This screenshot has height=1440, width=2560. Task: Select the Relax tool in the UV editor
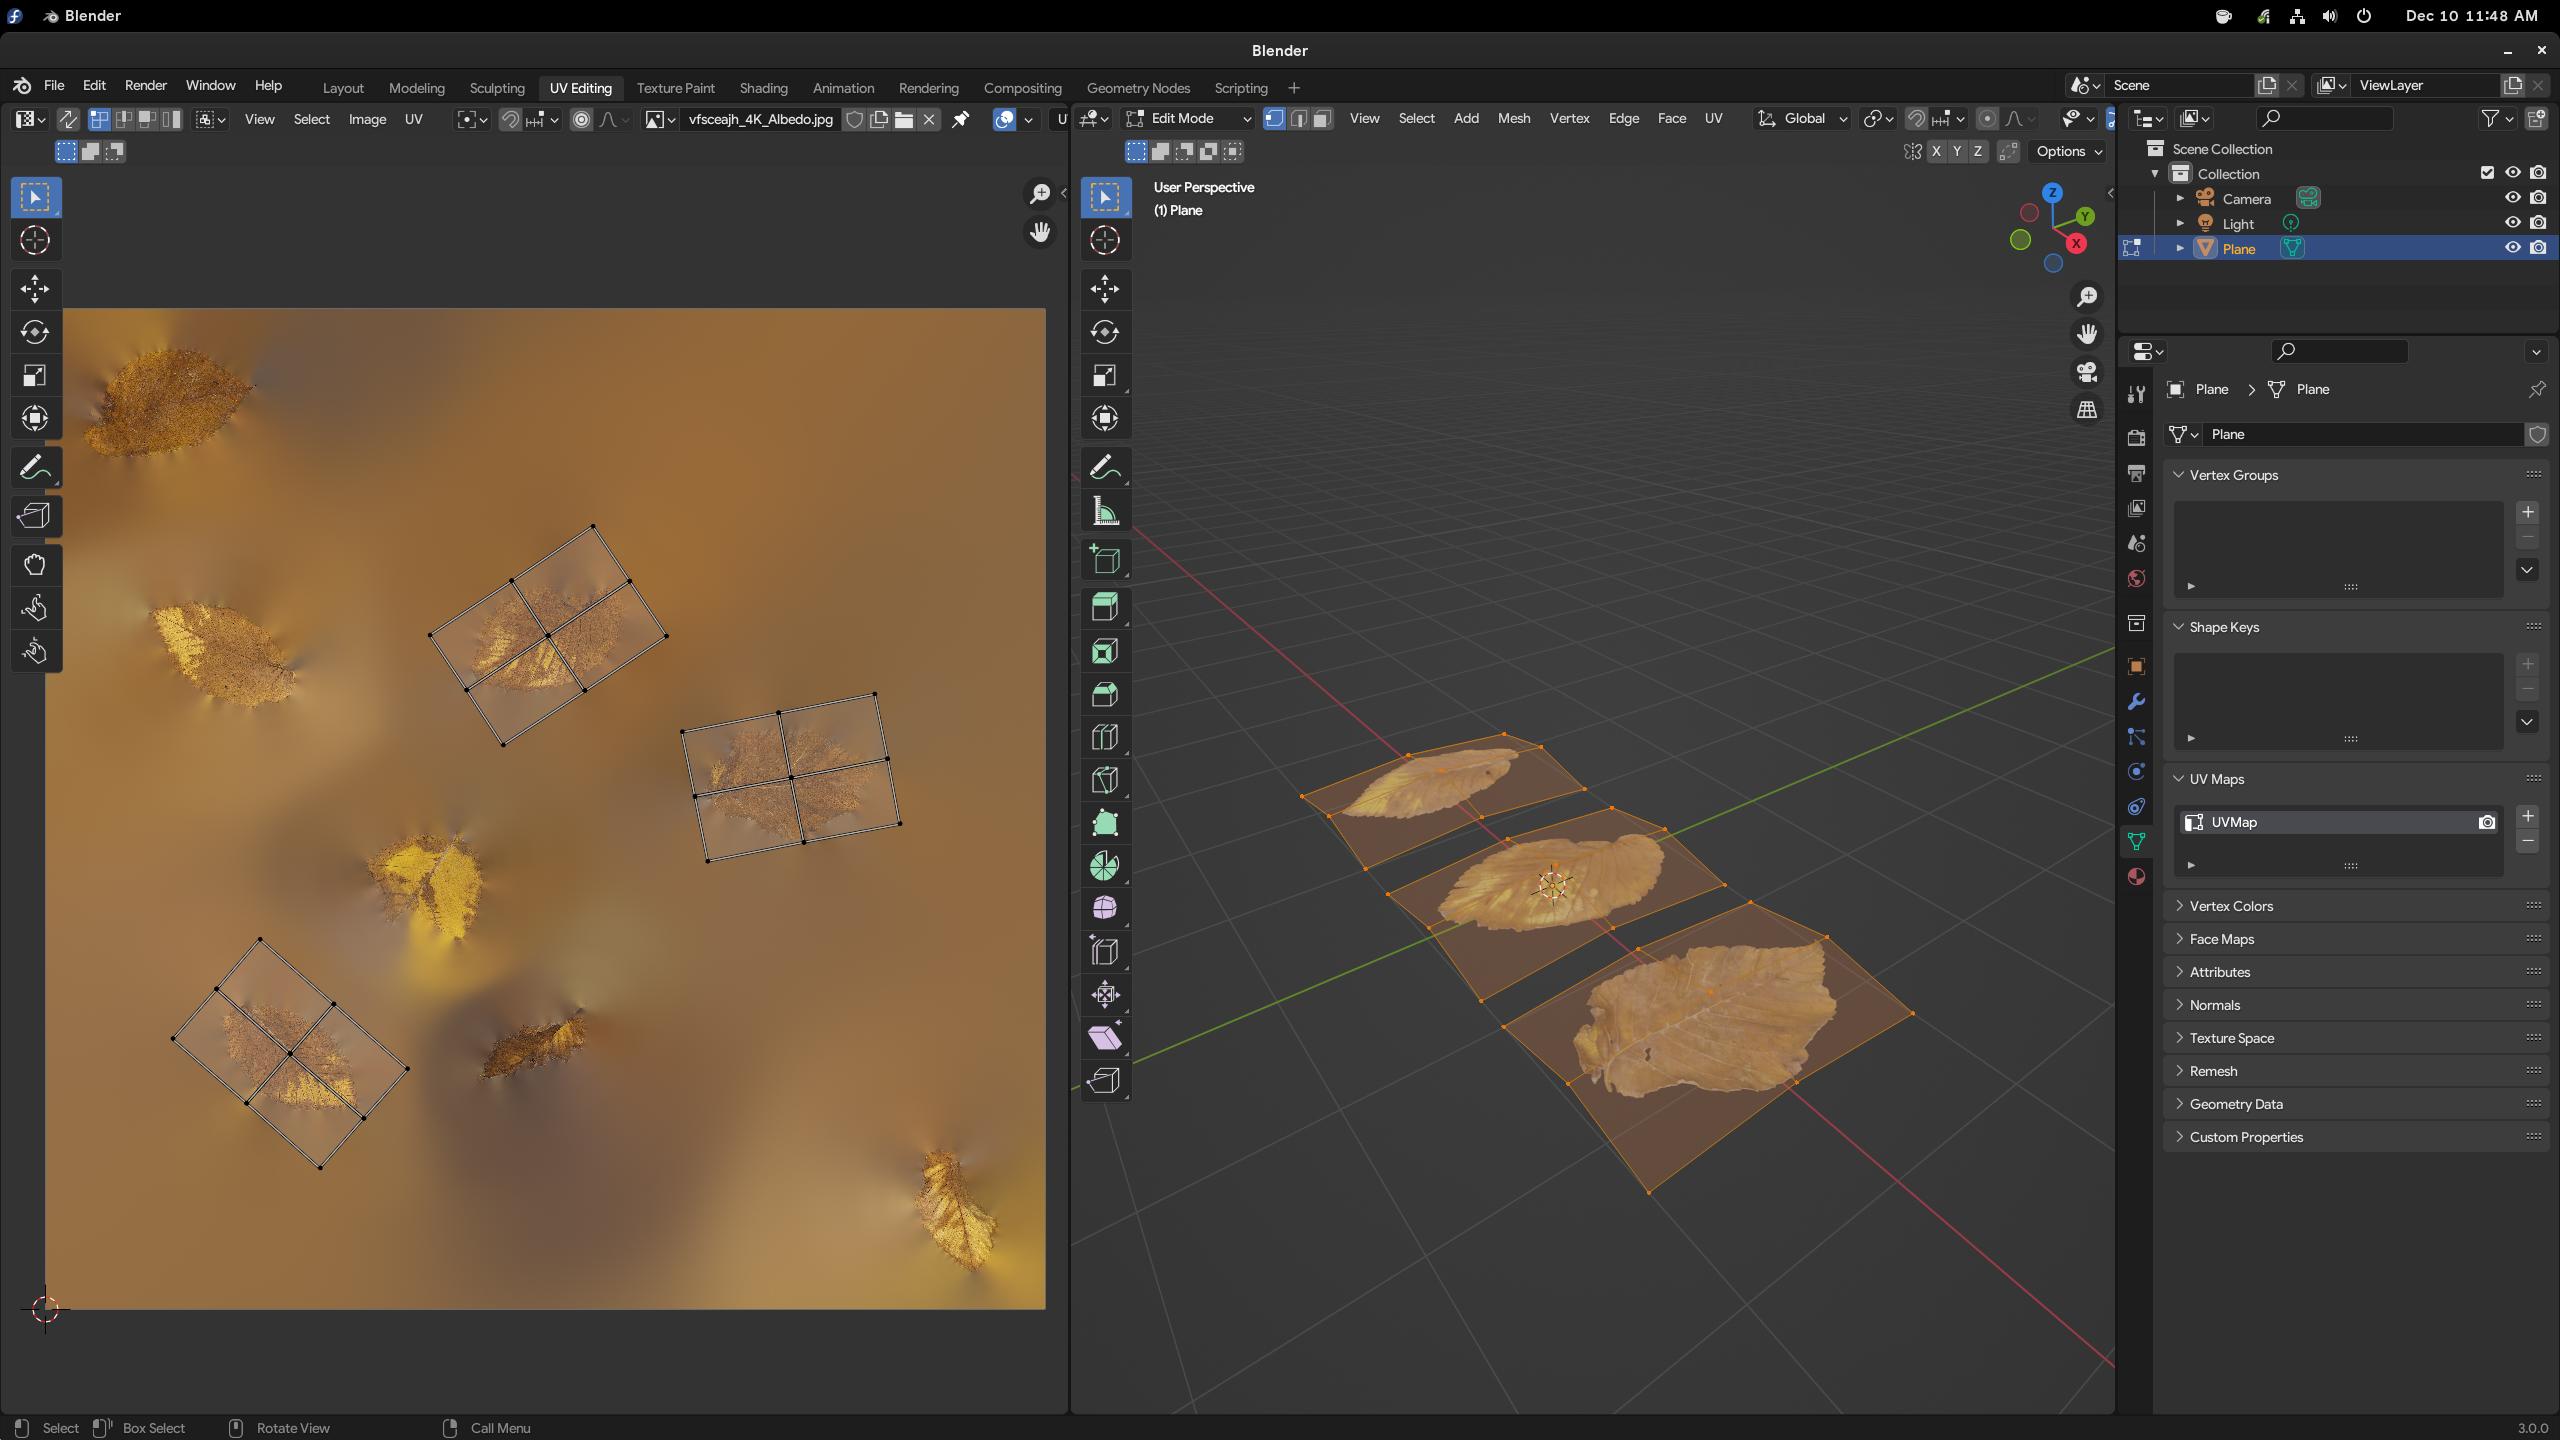(x=35, y=608)
